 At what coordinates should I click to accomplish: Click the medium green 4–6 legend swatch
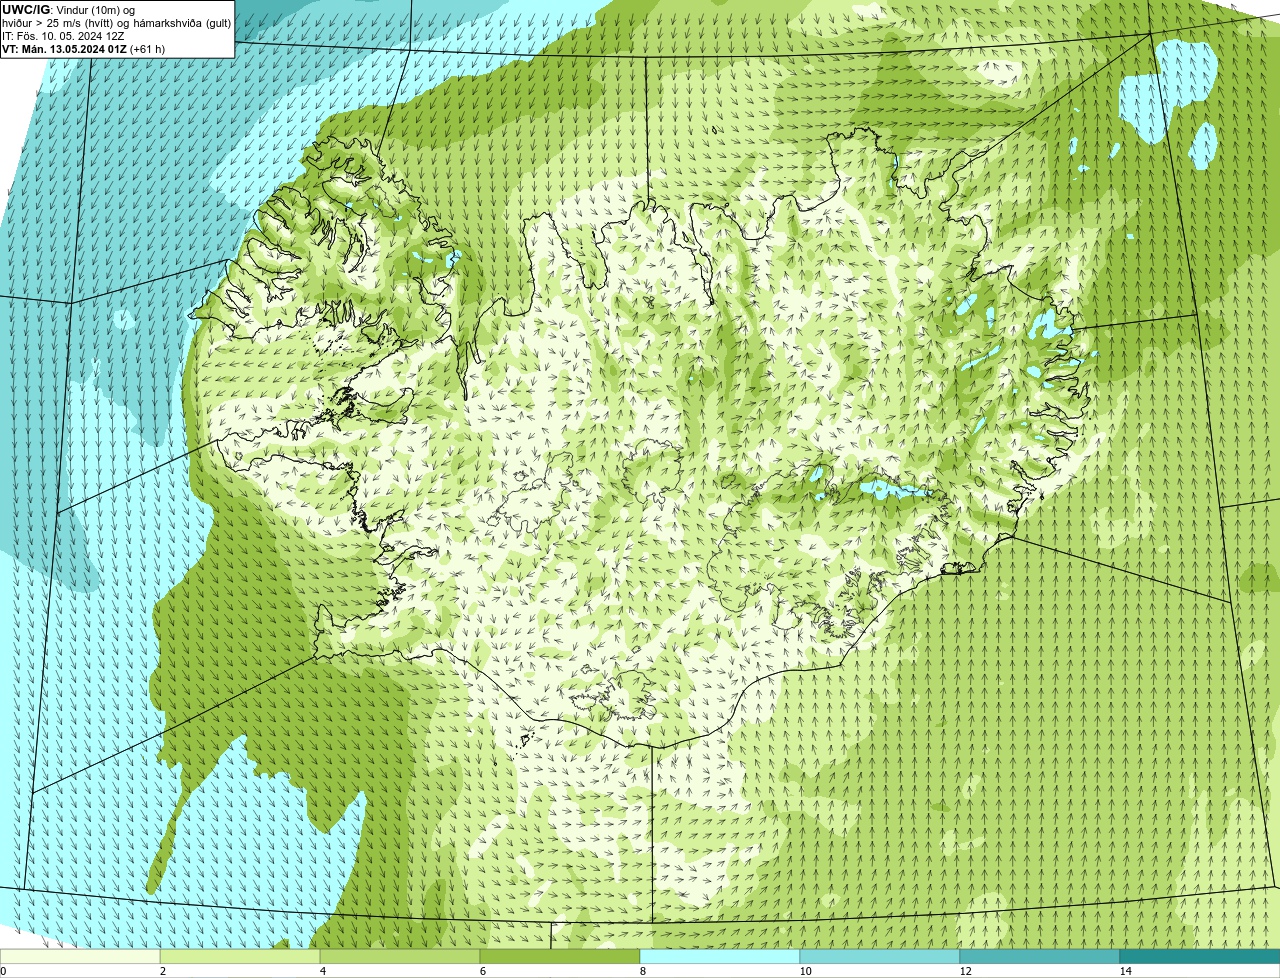click(x=400, y=956)
